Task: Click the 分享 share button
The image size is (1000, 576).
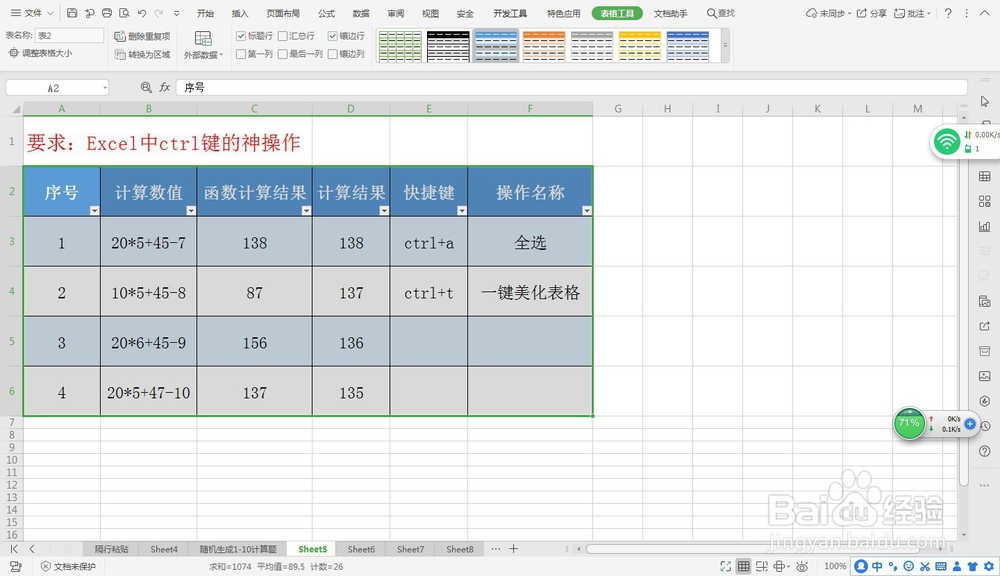Action: point(871,13)
